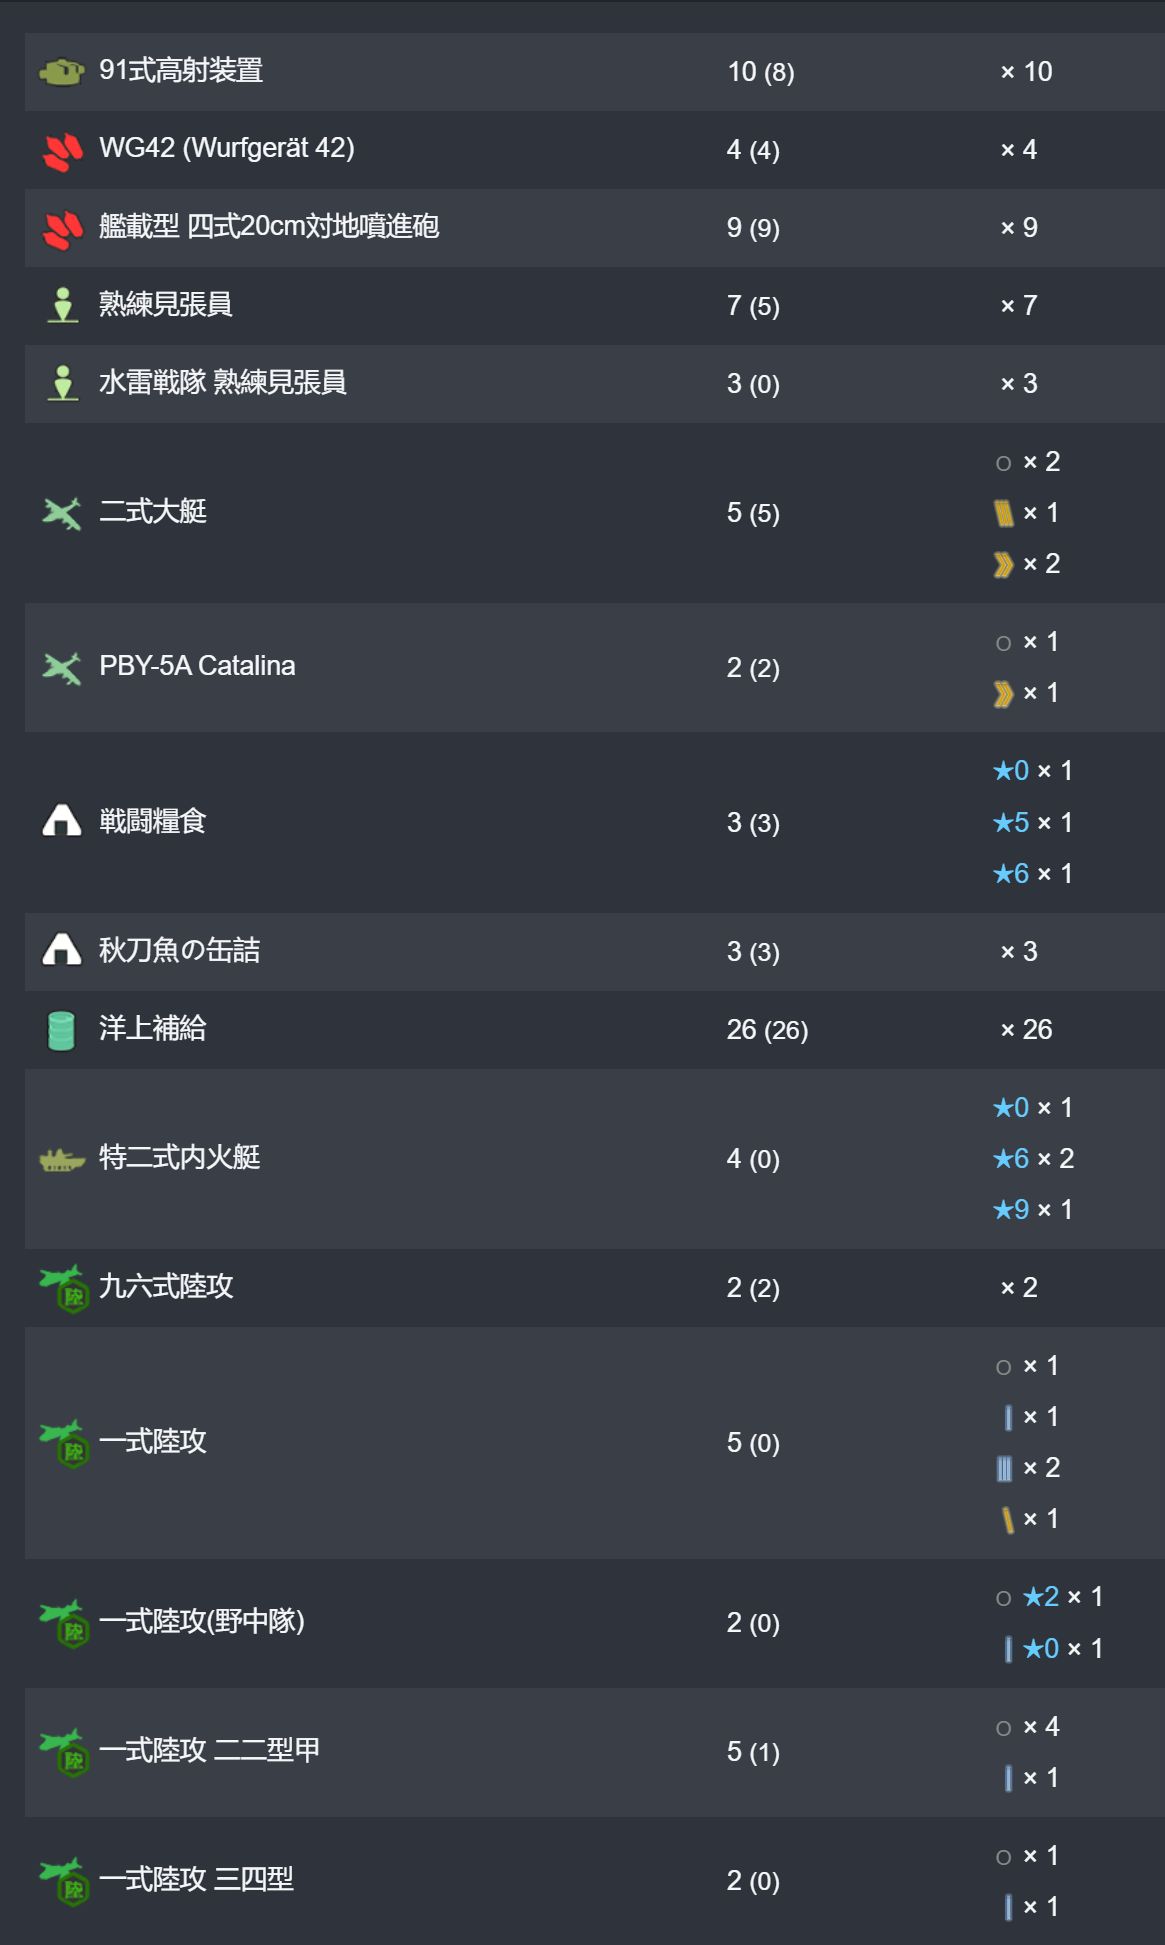Click the PBY-5A Catalina icon

click(x=62, y=668)
